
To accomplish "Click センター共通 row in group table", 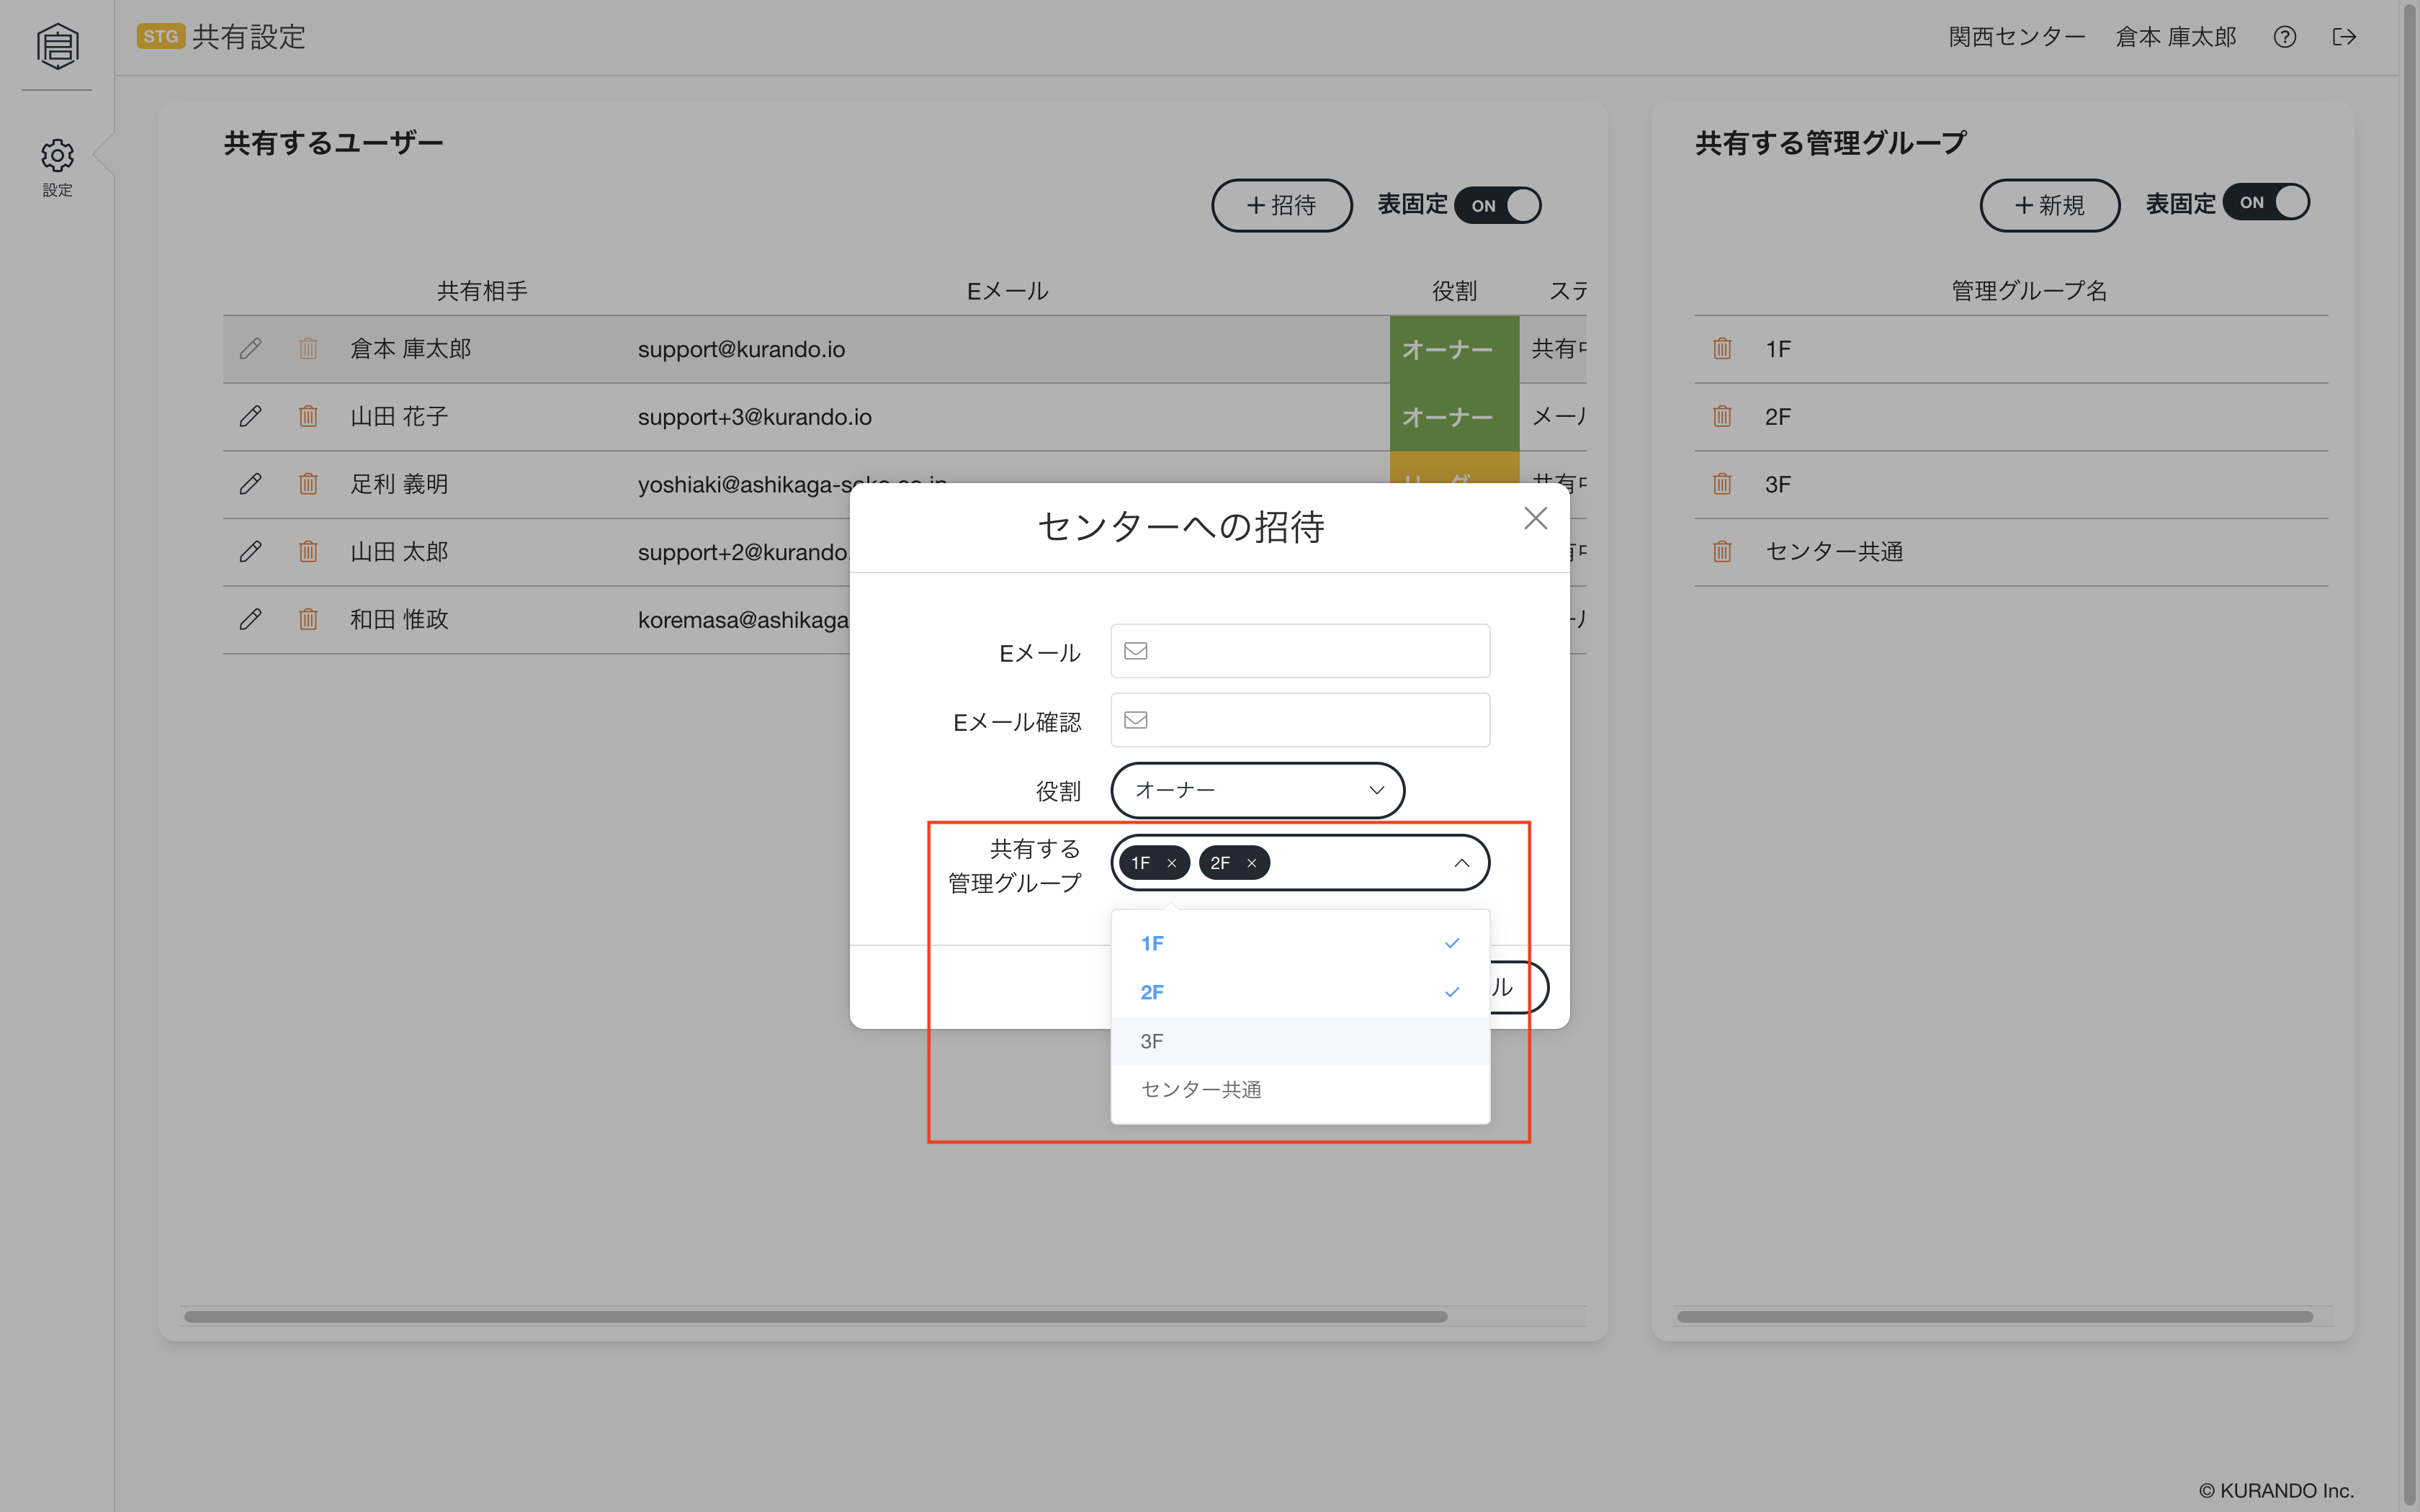I will tap(2011, 552).
